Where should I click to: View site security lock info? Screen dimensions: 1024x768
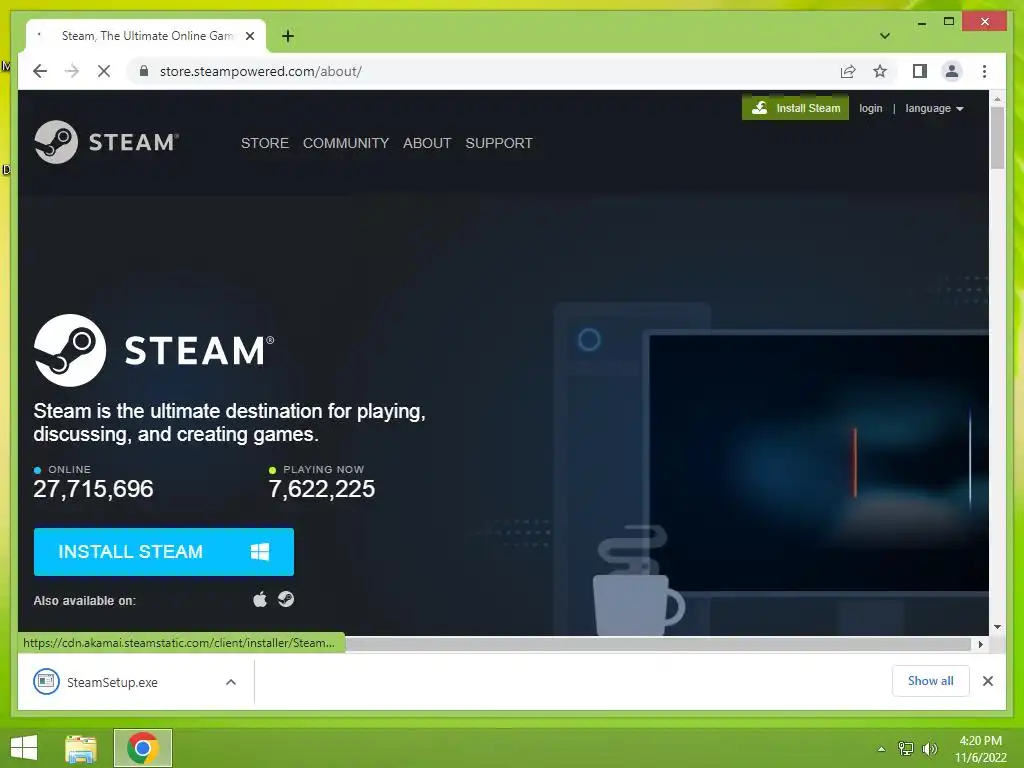click(x=144, y=71)
